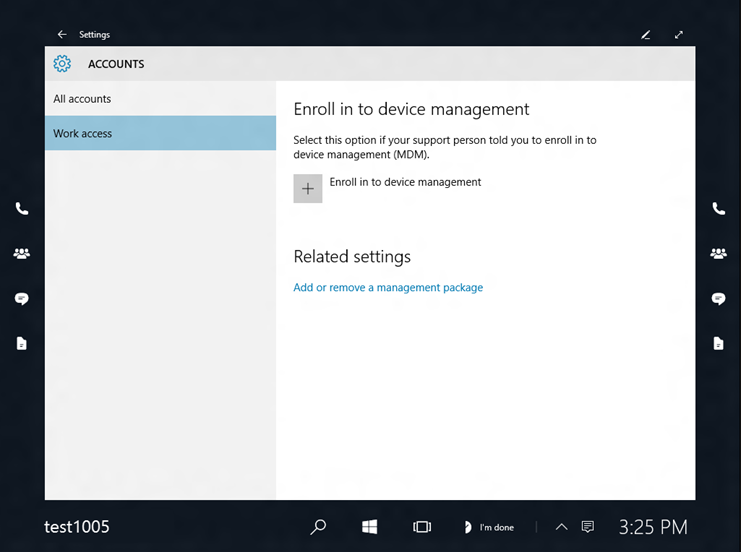Go back using the Settings back arrow
Screen dimensions: 741x552
[x=62, y=35]
